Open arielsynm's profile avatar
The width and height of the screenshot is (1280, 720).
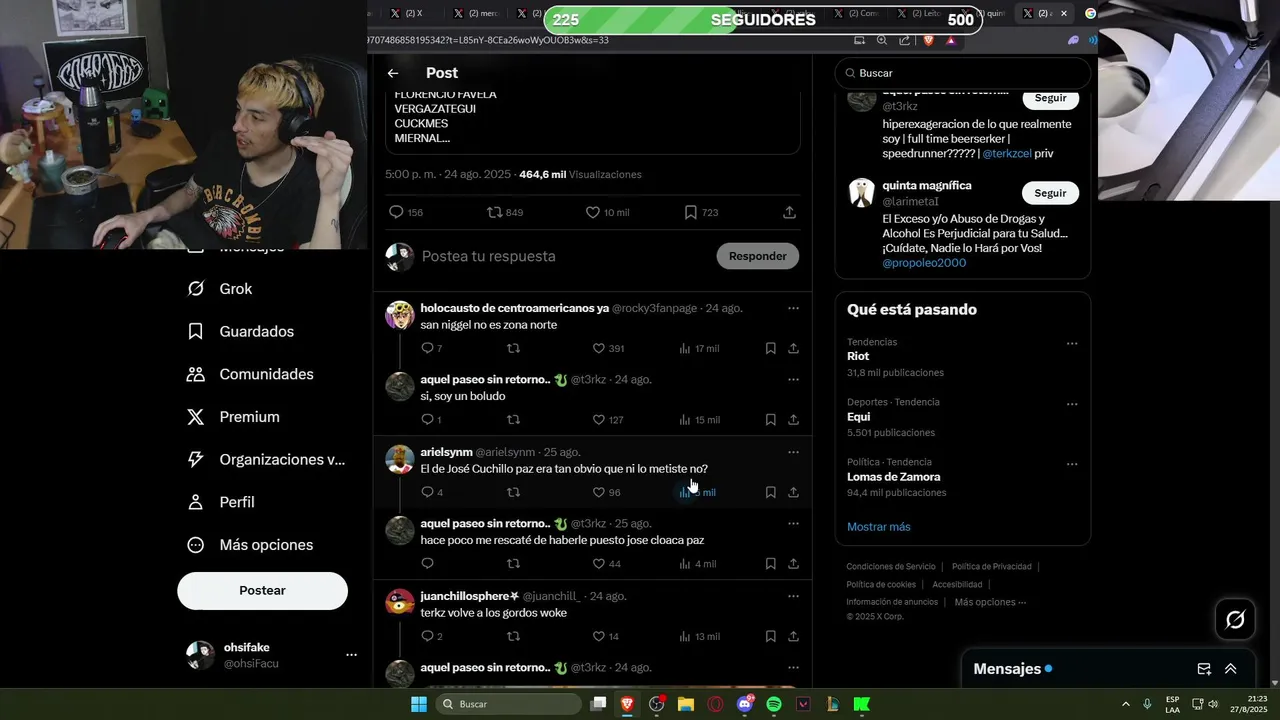[400, 459]
